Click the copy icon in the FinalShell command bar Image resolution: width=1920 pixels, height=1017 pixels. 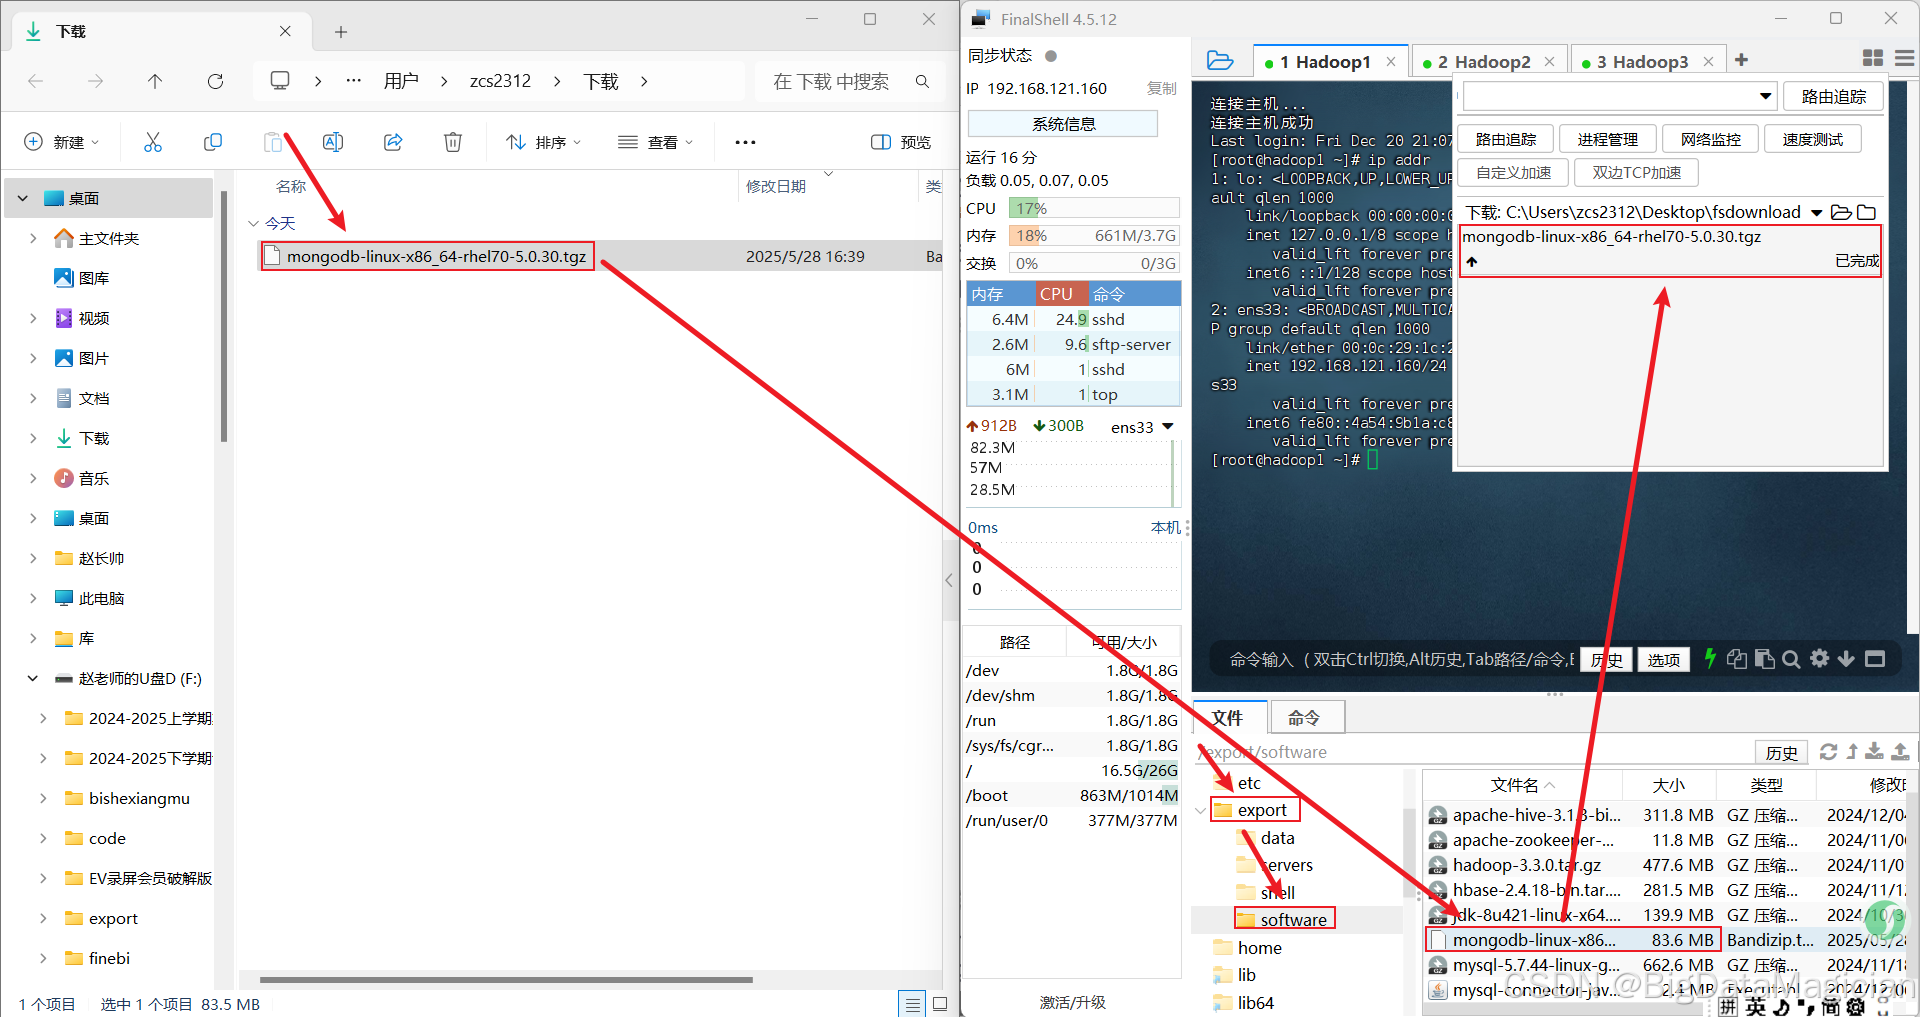coord(1737,658)
